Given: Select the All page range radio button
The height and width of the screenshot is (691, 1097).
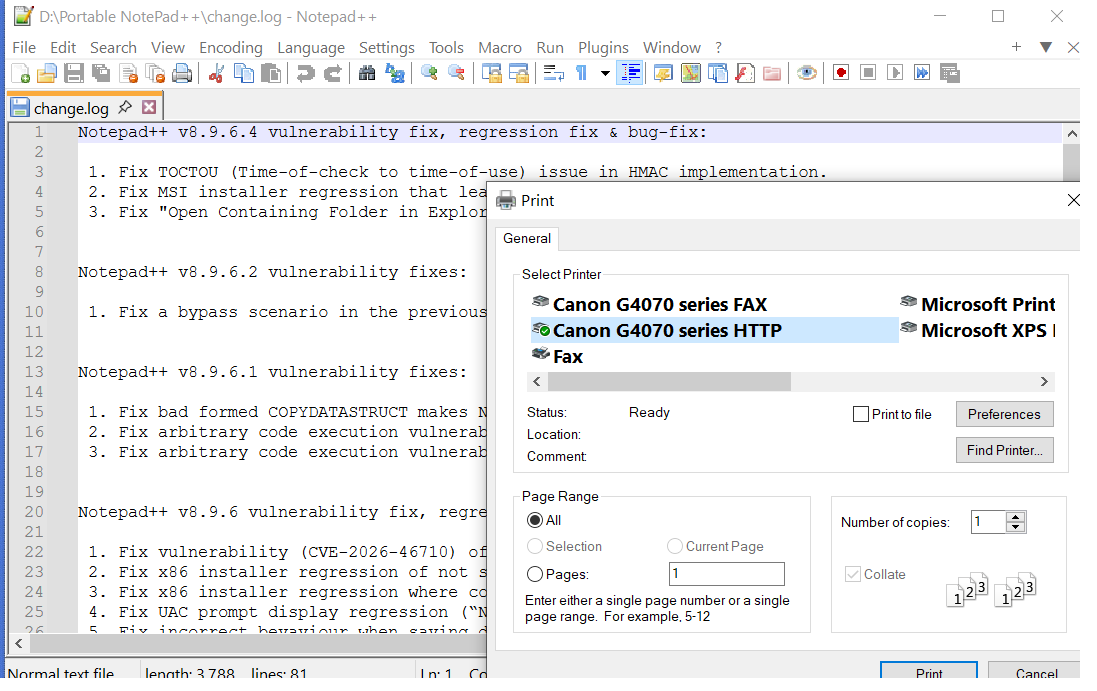Looking at the screenshot, I should [535, 520].
